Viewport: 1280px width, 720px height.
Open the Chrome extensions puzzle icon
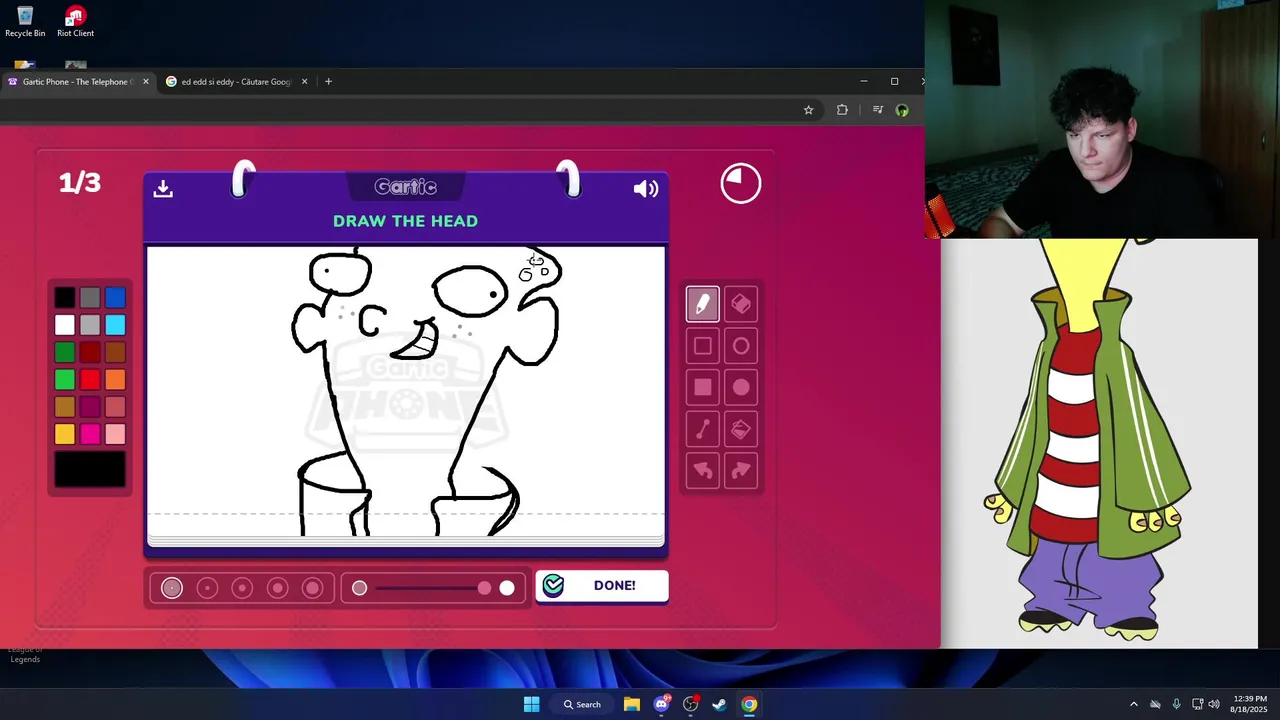pos(842,110)
